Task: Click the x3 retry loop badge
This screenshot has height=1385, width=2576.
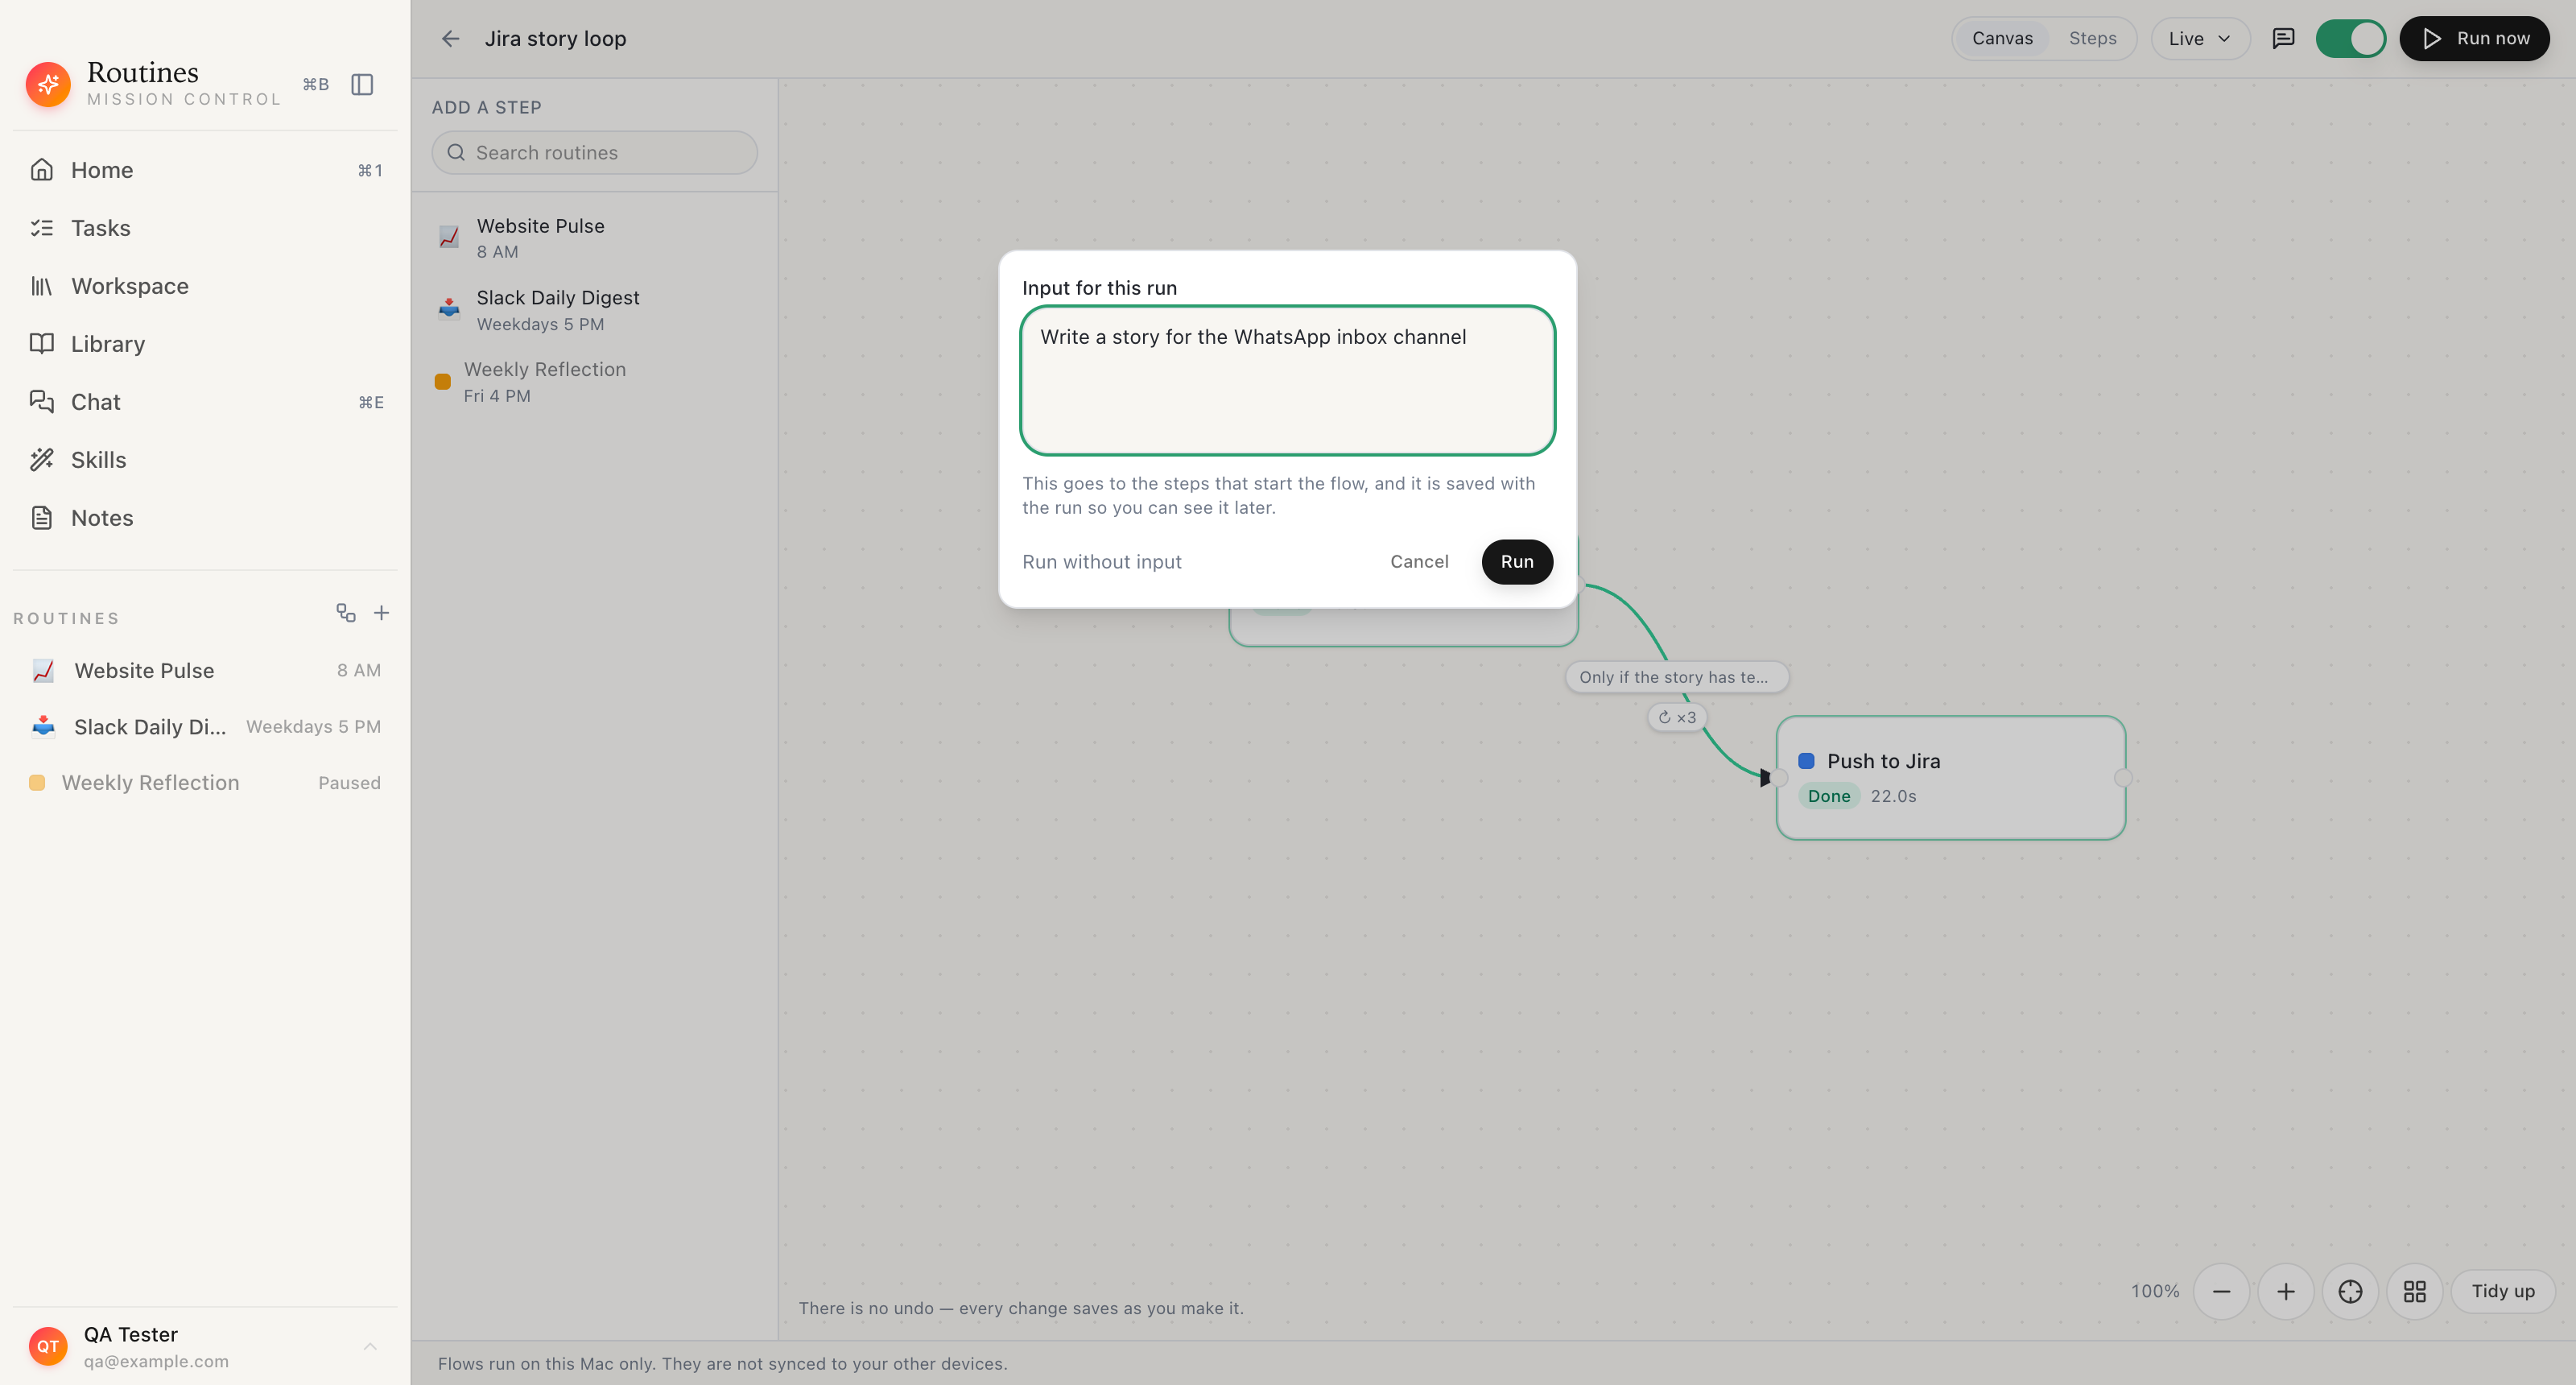Action: tap(1677, 717)
